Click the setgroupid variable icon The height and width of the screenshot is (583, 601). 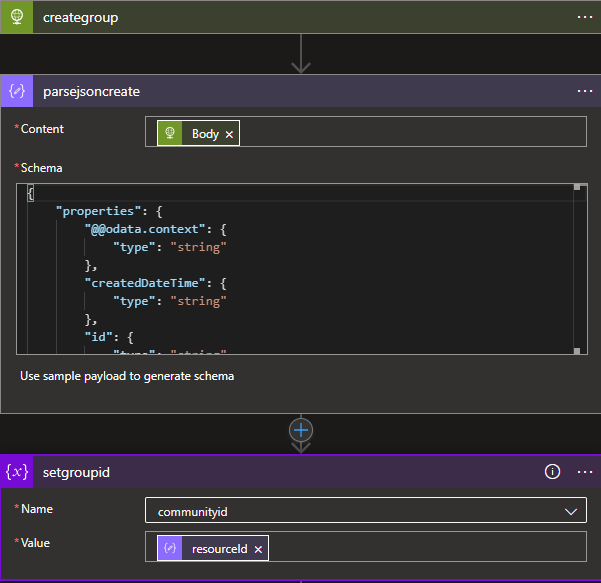17,473
